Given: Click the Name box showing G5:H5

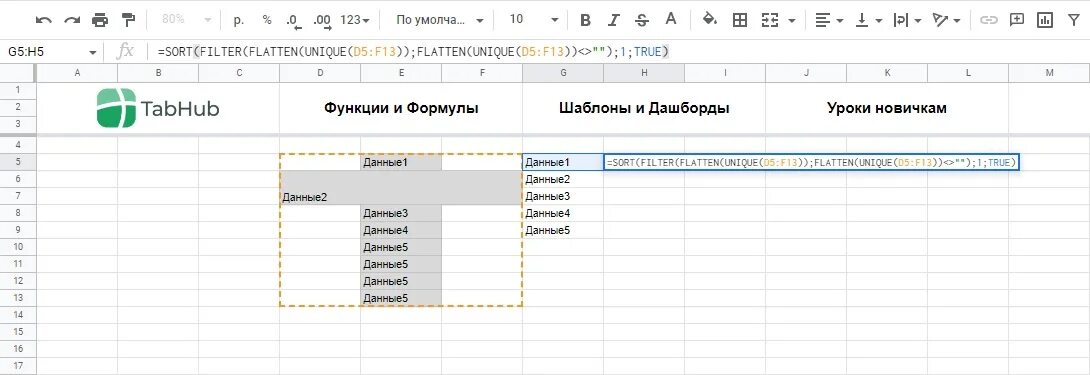Looking at the screenshot, I should coord(42,51).
